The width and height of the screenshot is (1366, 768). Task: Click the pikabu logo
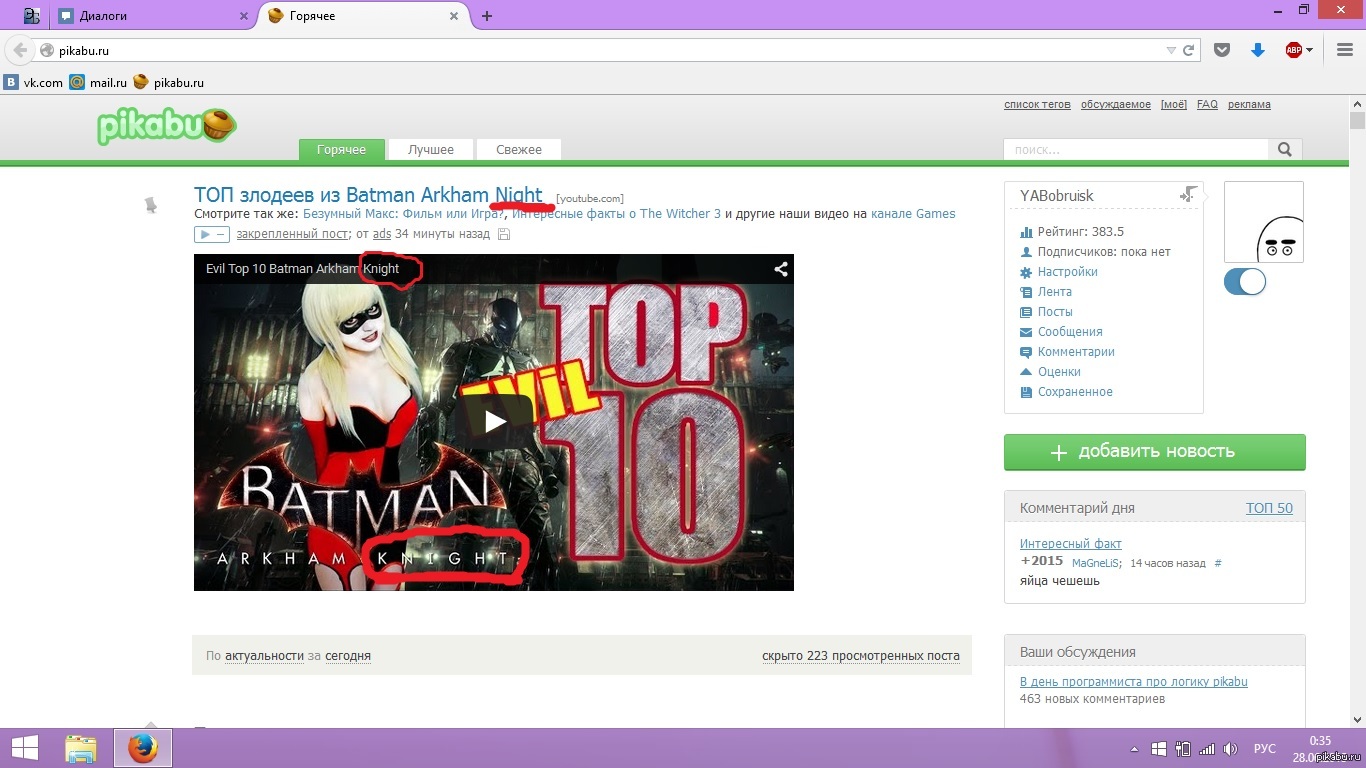[x=167, y=125]
